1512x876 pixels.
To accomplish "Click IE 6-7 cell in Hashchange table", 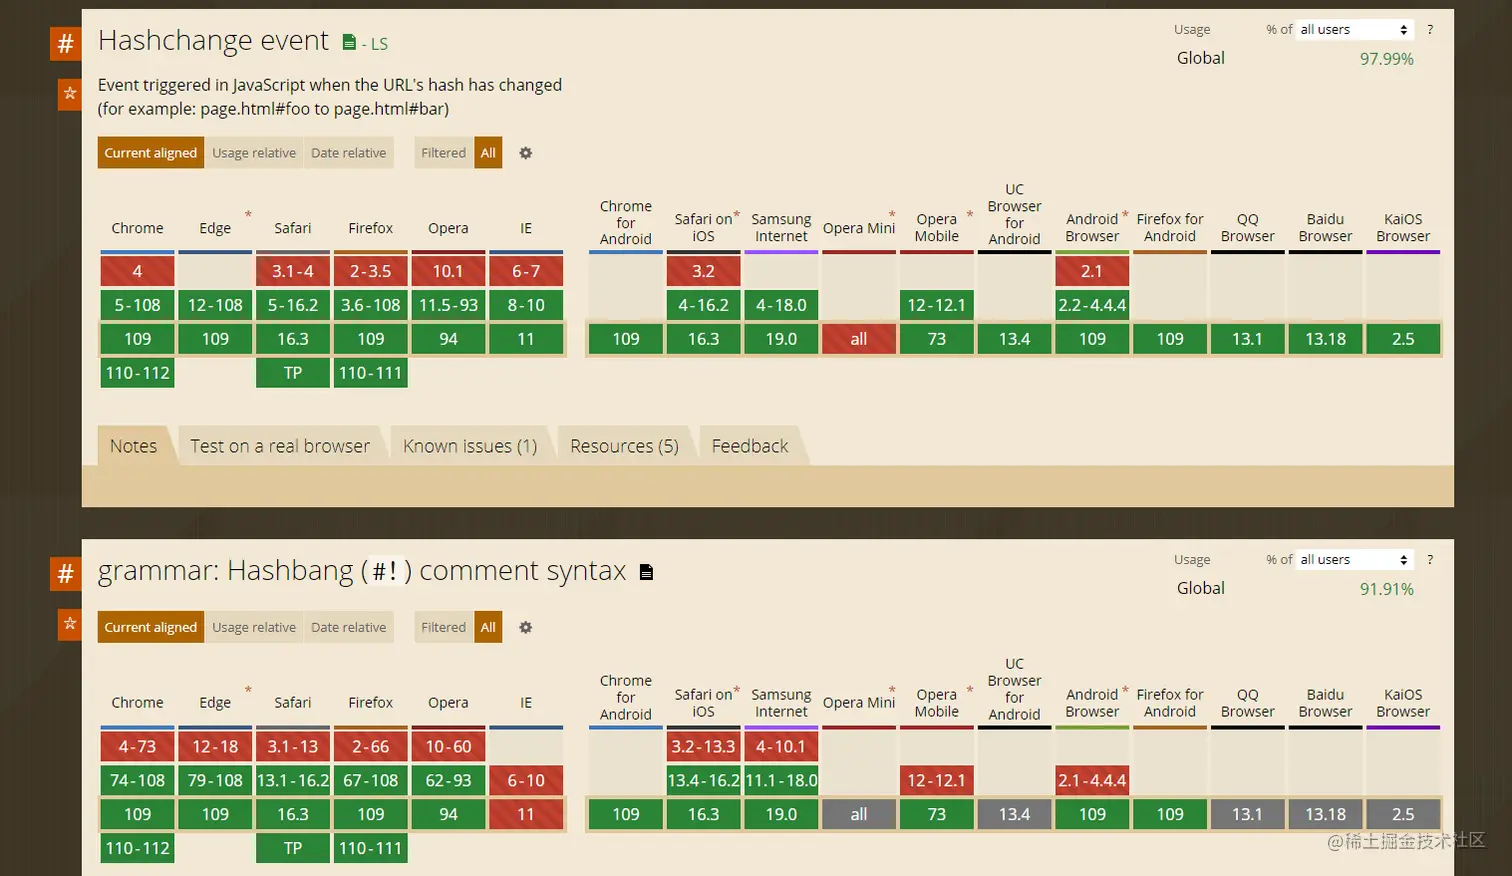I will click(526, 271).
